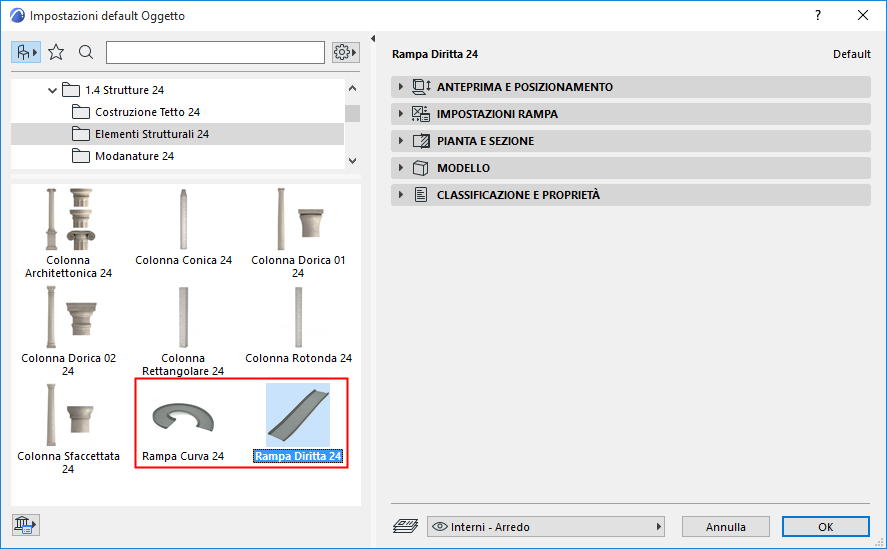The width and height of the screenshot is (887, 549).
Task: Collapse the 1.4 Strutture 24 folder
Action: (x=52, y=90)
